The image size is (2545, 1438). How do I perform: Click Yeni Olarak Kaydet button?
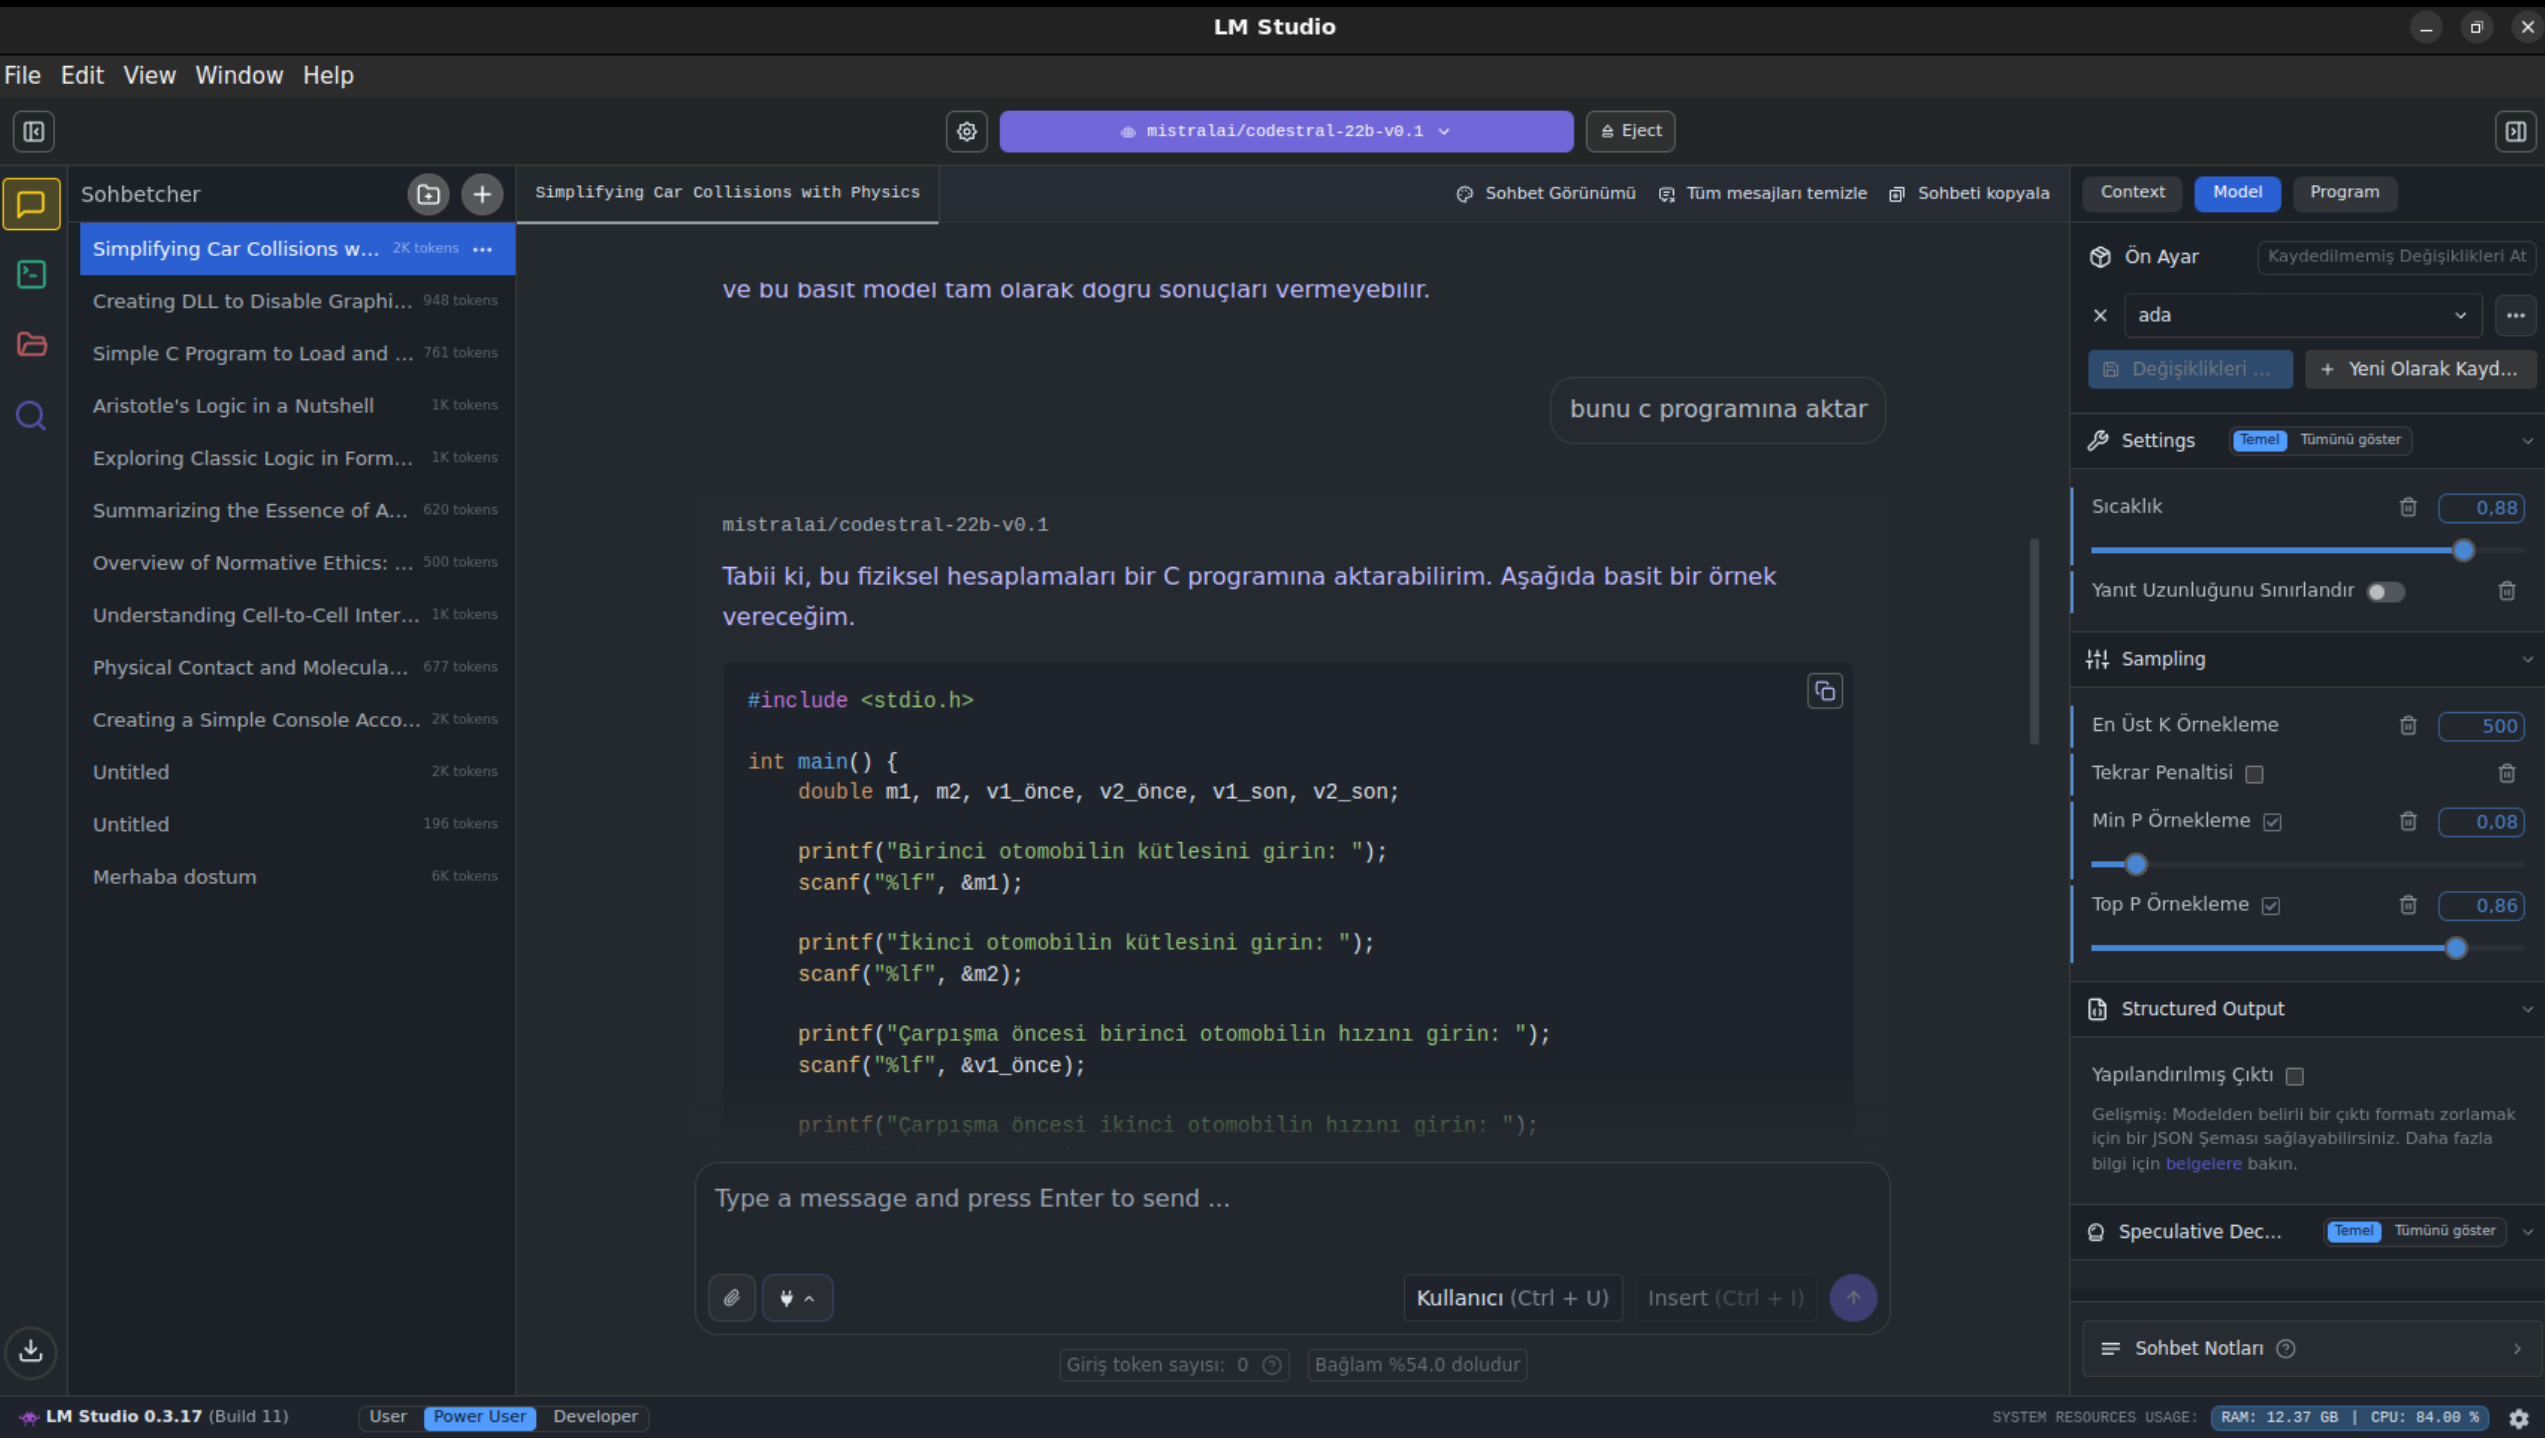click(x=2419, y=369)
